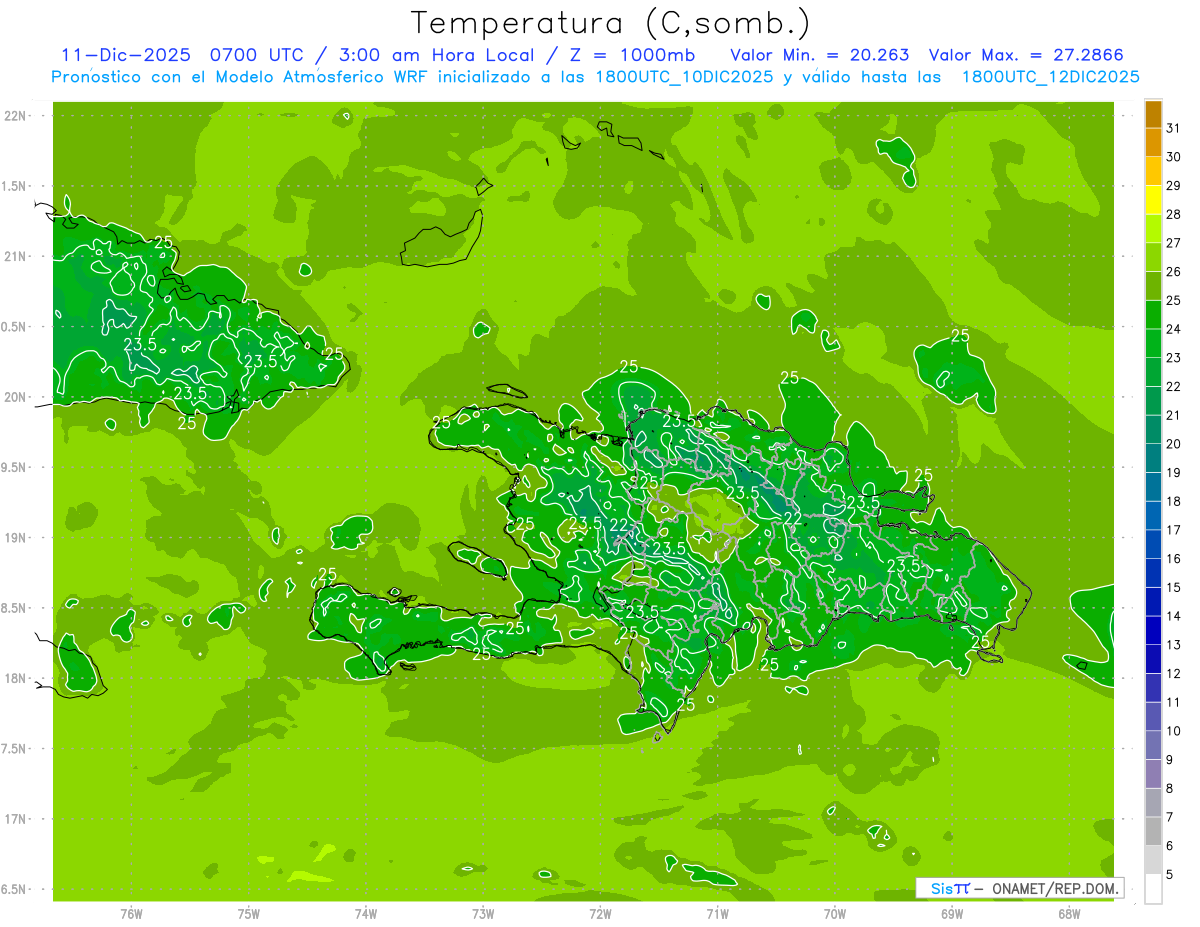
Task: Click the yellow legend band between 28 and 29
Action: tap(1153, 200)
